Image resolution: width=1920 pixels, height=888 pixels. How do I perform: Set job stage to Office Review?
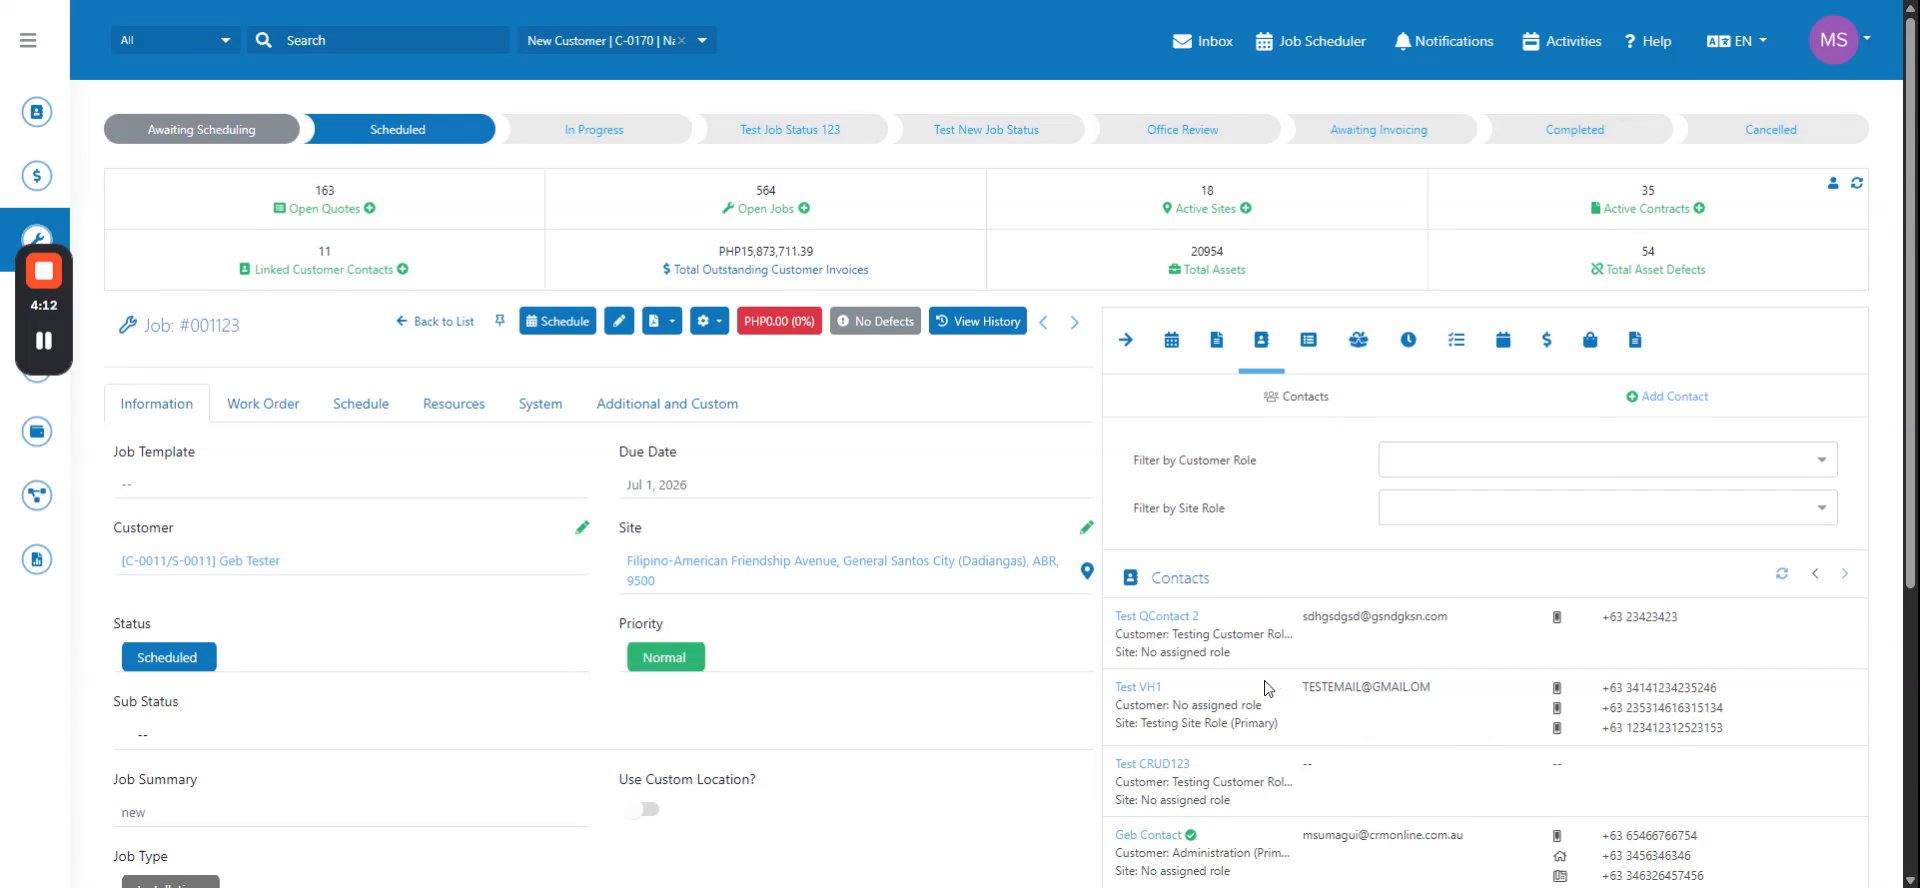1182,129
